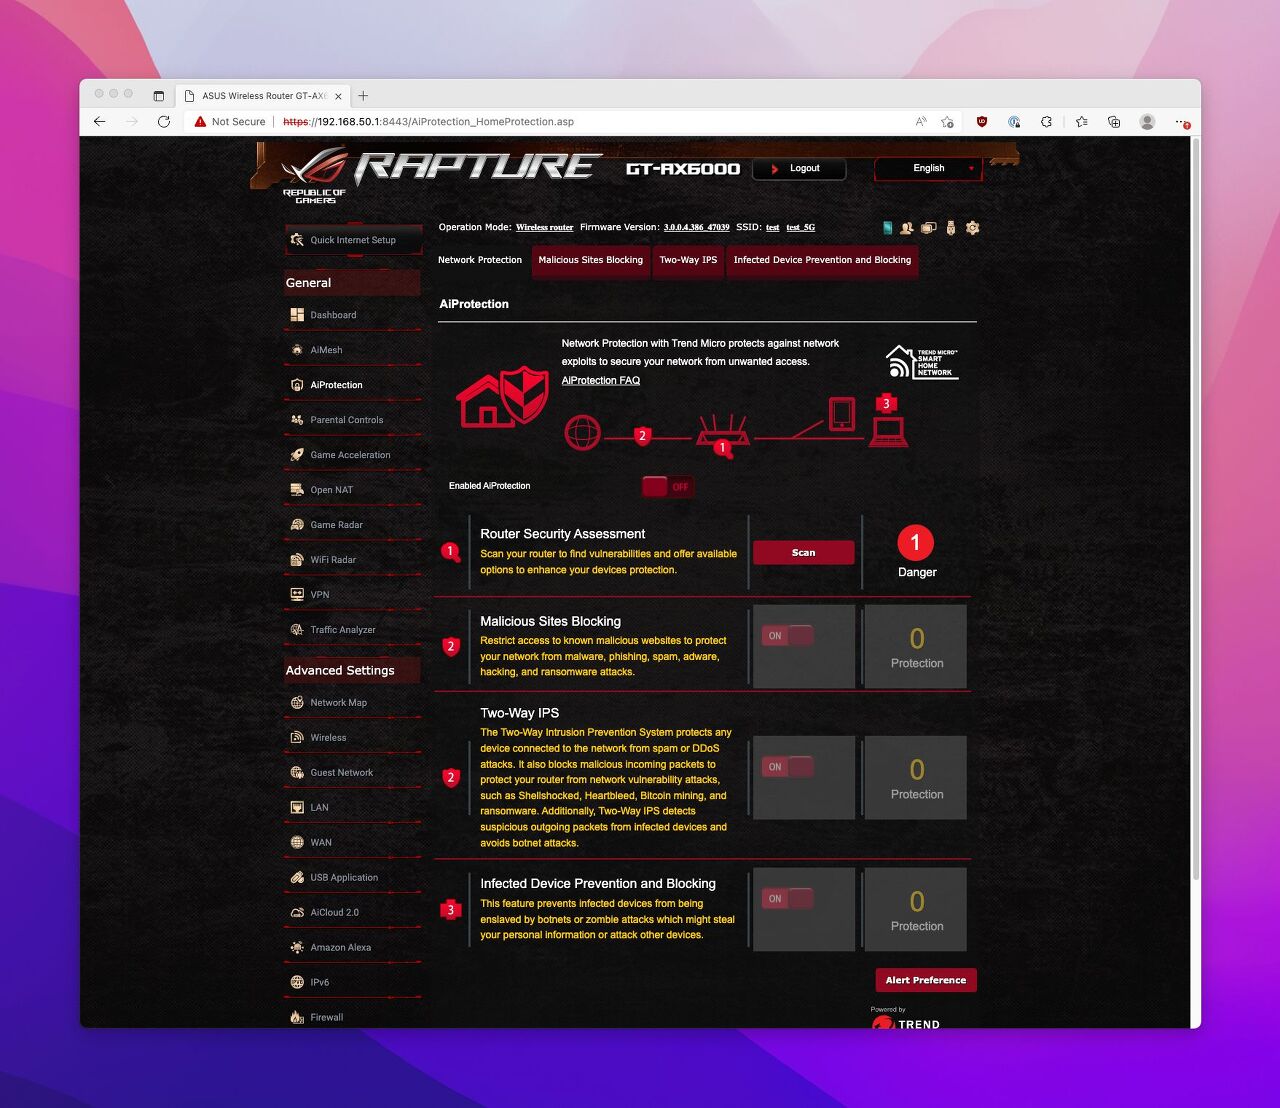Open the AiProtection FAQ link
The height and width of the screenshot is (1108, 1280).
pos(600,380)
